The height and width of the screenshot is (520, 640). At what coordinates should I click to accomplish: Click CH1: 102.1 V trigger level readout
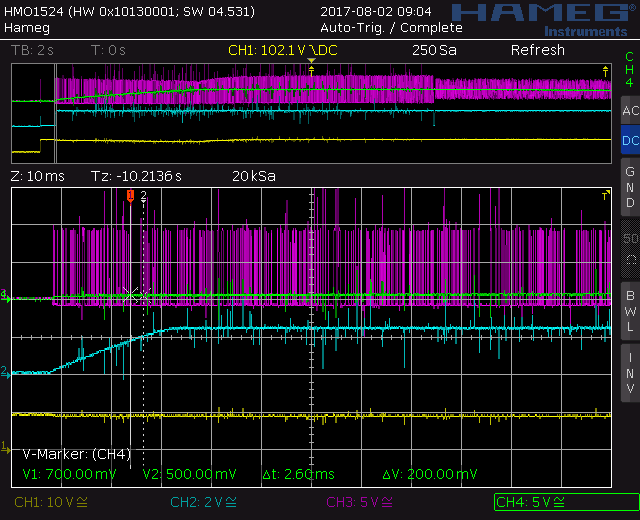[x=282, y=50]
